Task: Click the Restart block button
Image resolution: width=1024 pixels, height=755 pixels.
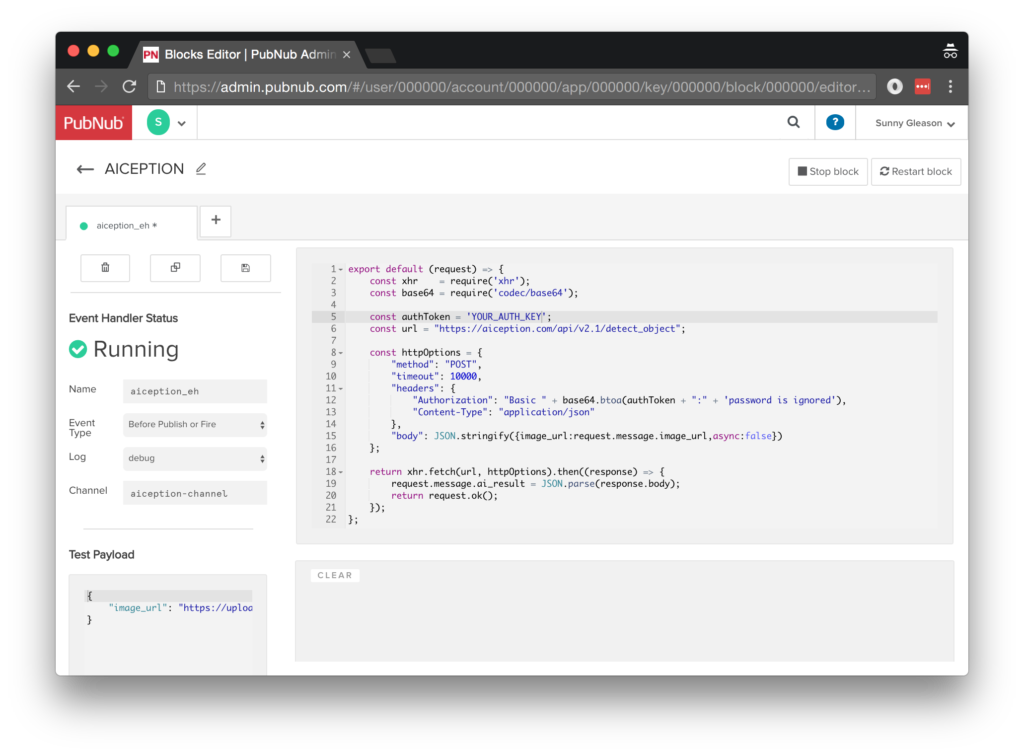Action: (x=915, y=172)
